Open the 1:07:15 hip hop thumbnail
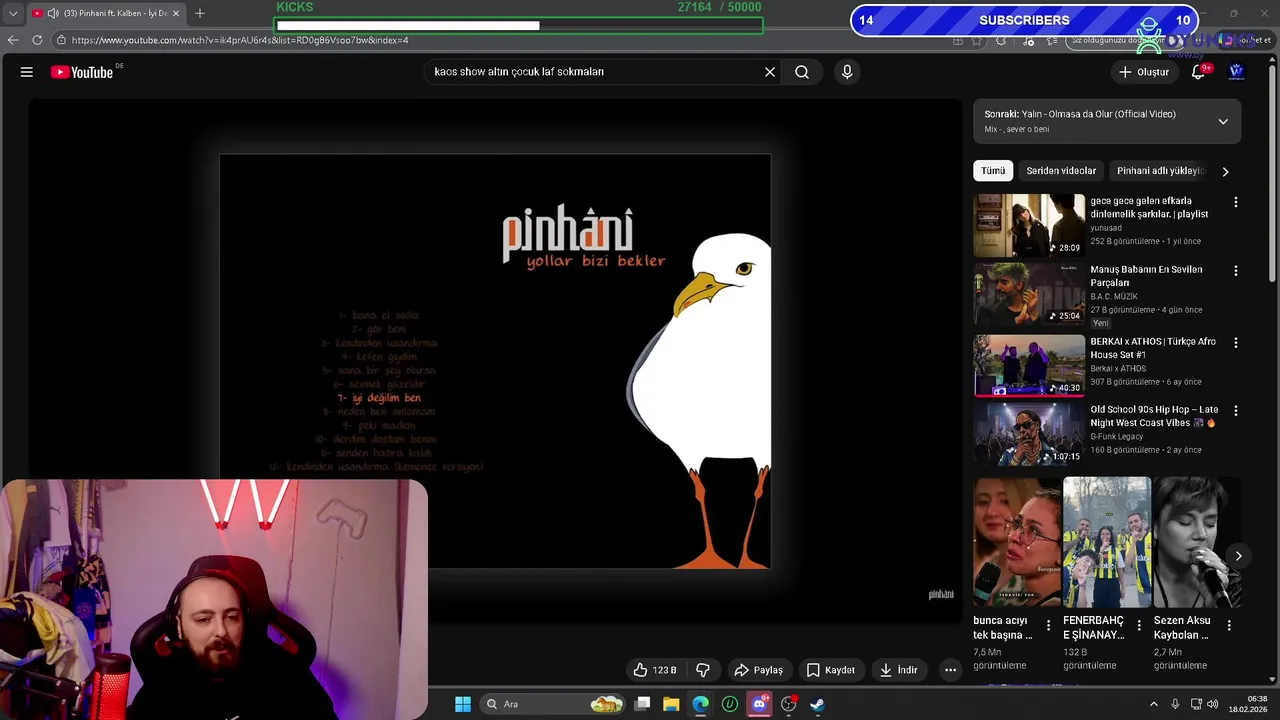 coord(1029,434)
